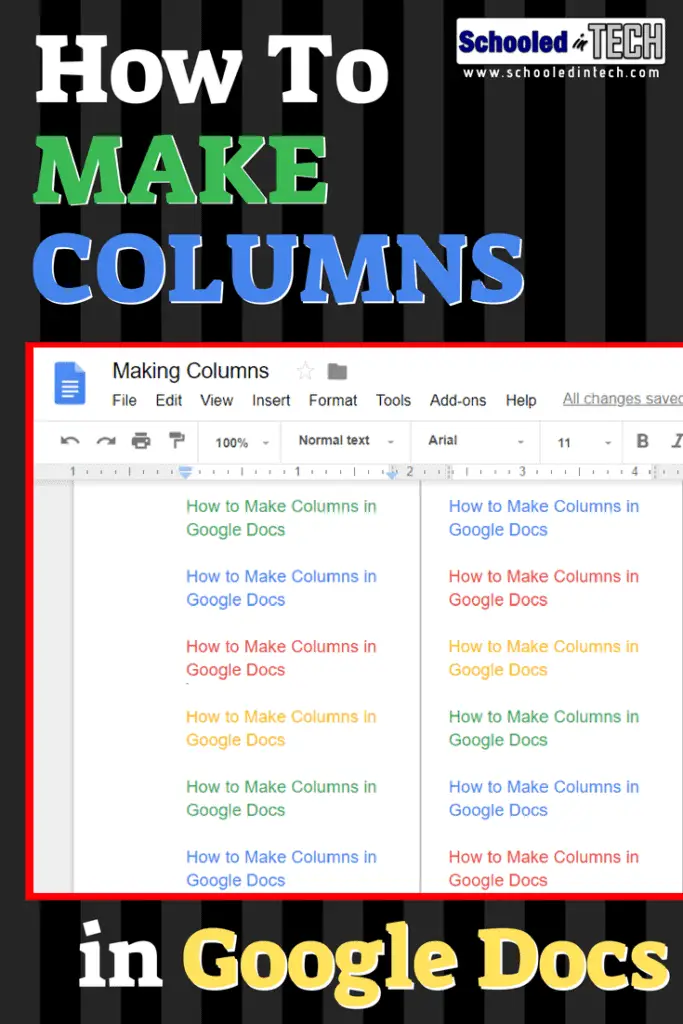Open the Help menu
The width and height of the screenshot is (683, 1024).
tap(521, 400)
